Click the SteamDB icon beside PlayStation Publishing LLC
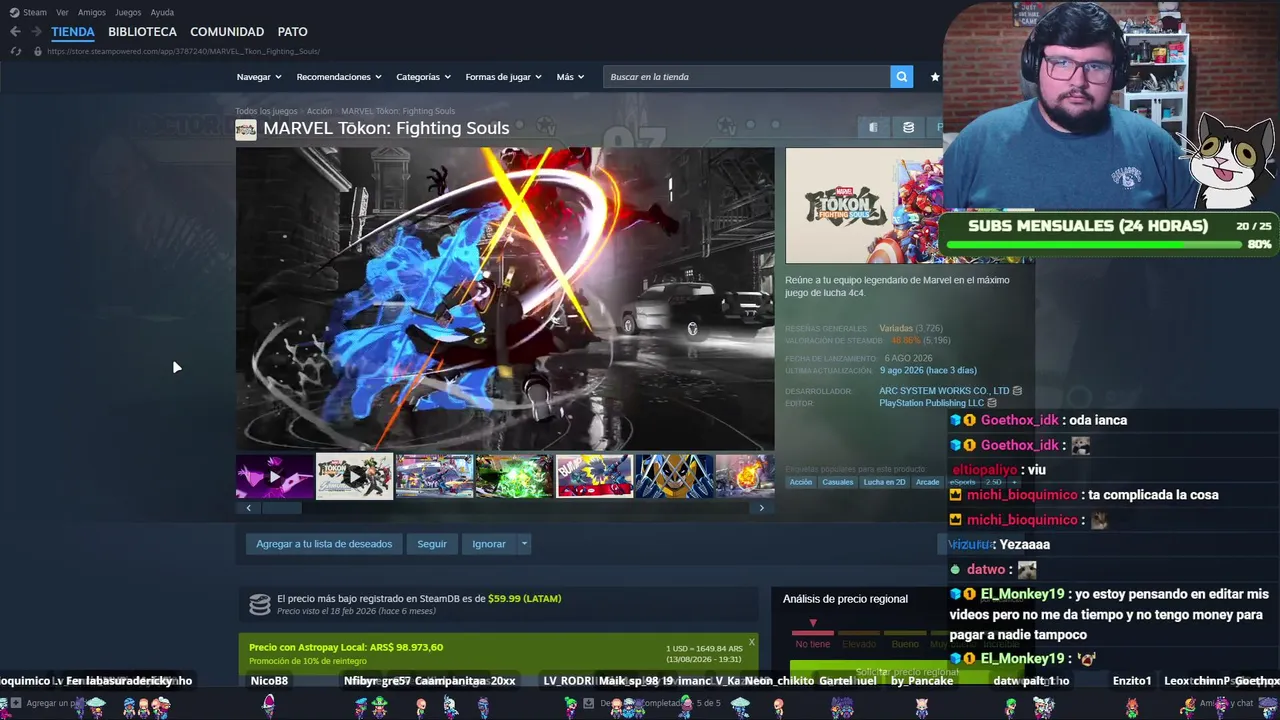Screen dimensions: 1280x720 [x=992, y=403]
